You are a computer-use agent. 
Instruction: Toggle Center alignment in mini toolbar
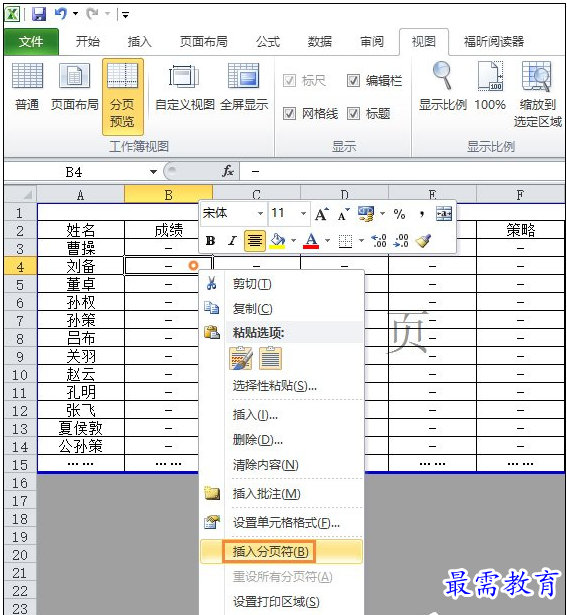254,240
